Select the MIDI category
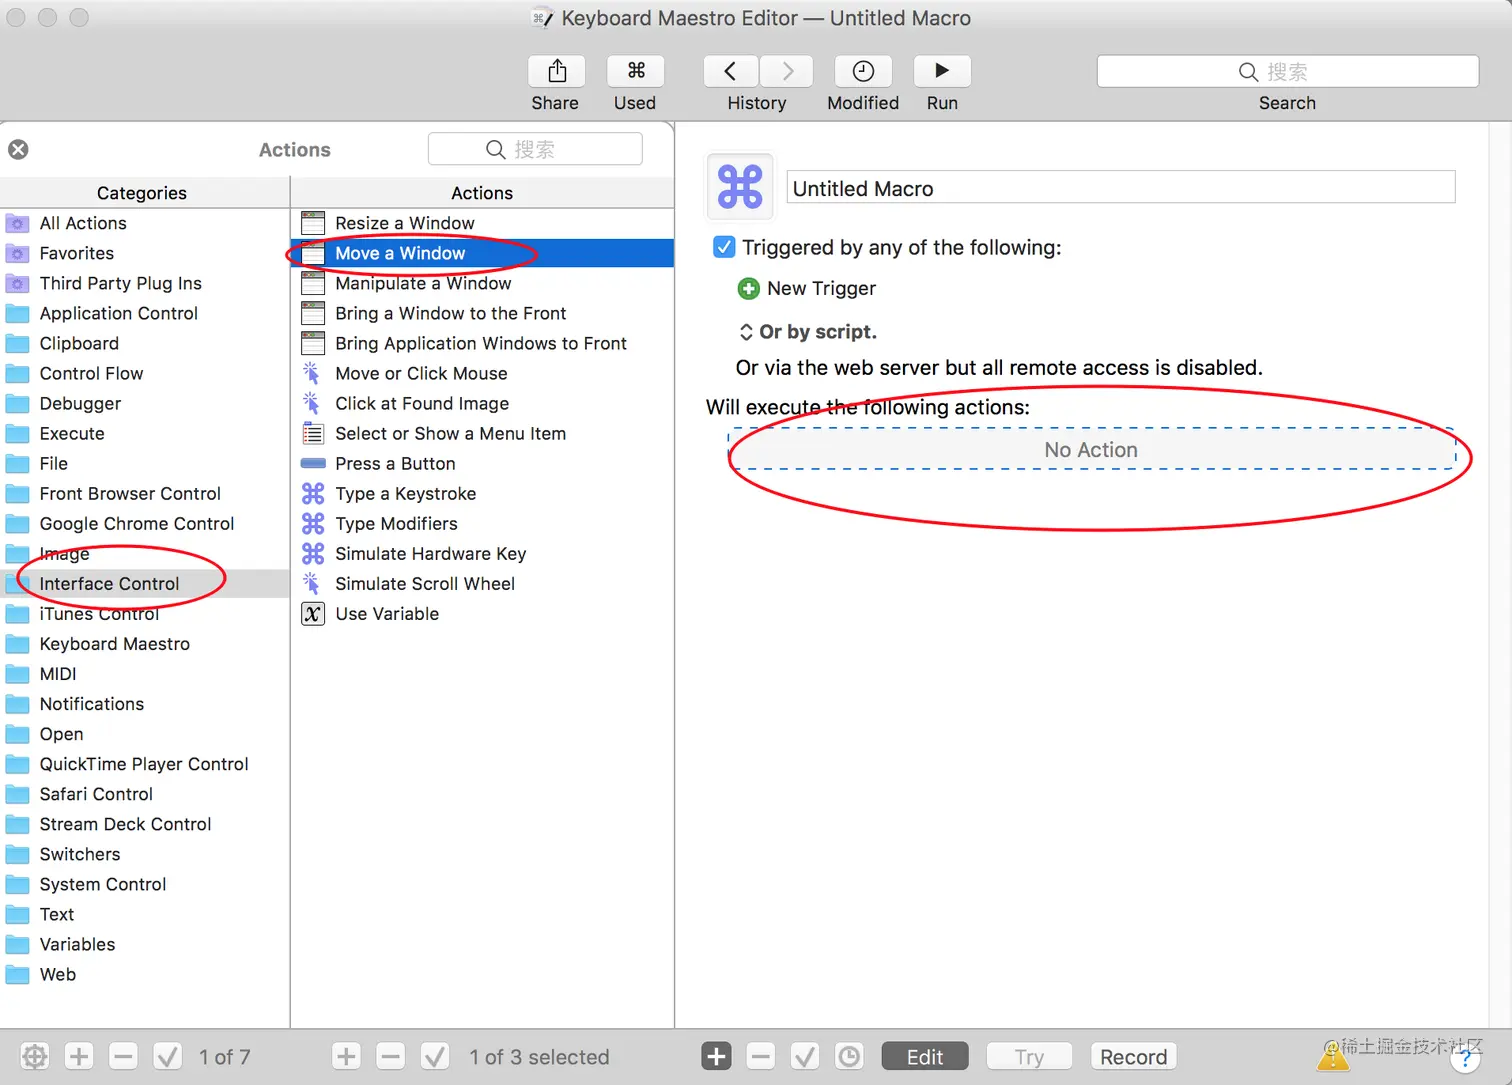1512x1085 pixels. 145,674
